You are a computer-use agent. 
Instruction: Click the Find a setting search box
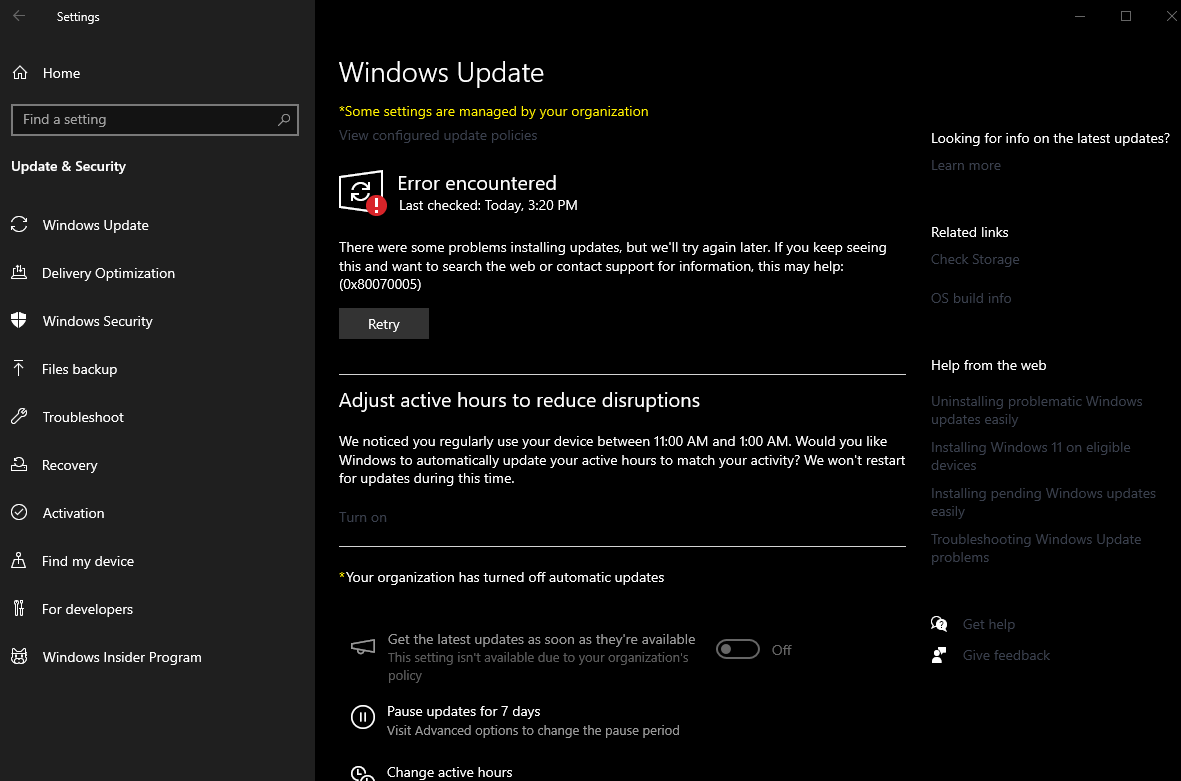coord(155,120)
